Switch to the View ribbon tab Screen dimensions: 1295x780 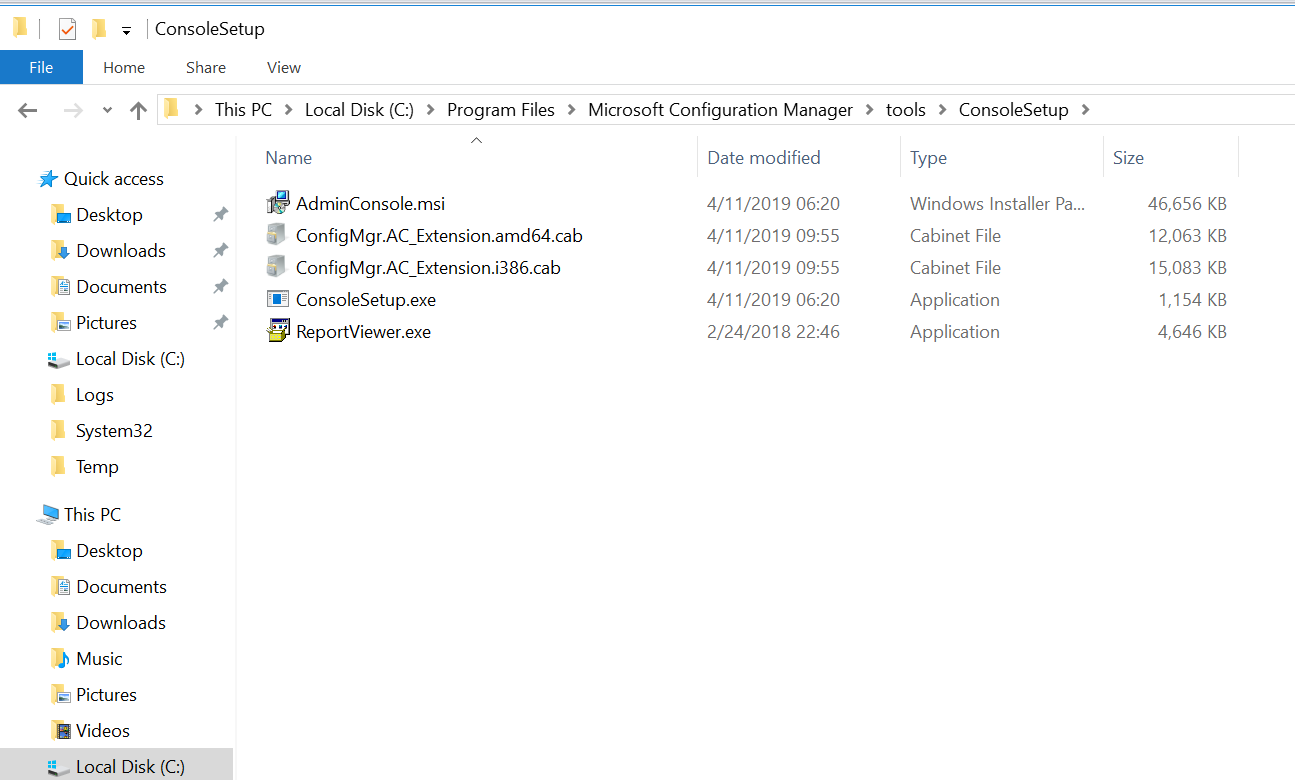pos(284,67)
